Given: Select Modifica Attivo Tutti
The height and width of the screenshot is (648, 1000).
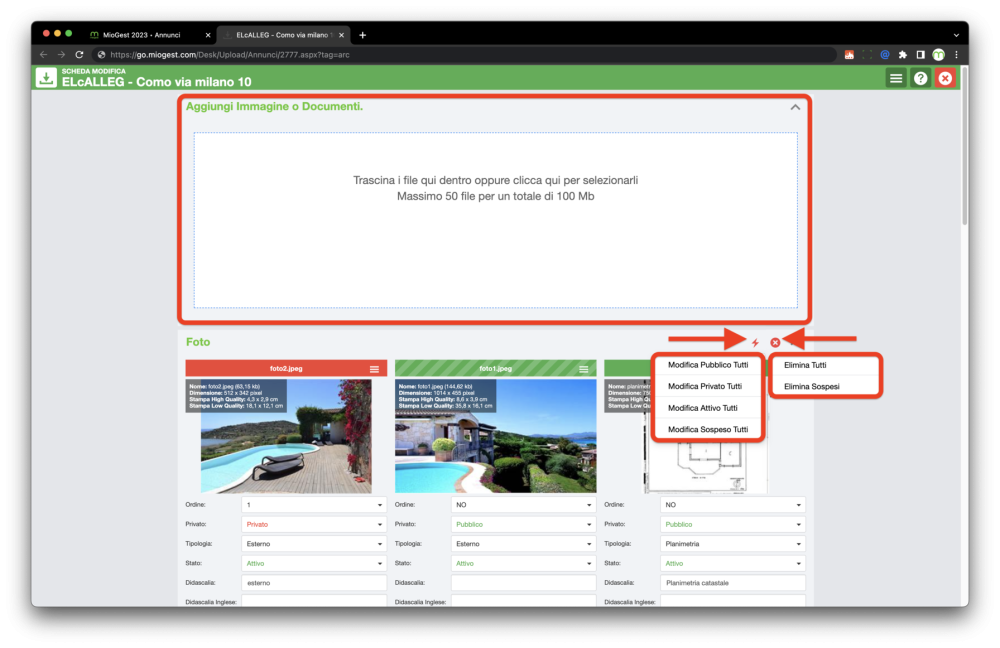Looking at the screenshot, I should pyautogui.click(x=708, y=408).
